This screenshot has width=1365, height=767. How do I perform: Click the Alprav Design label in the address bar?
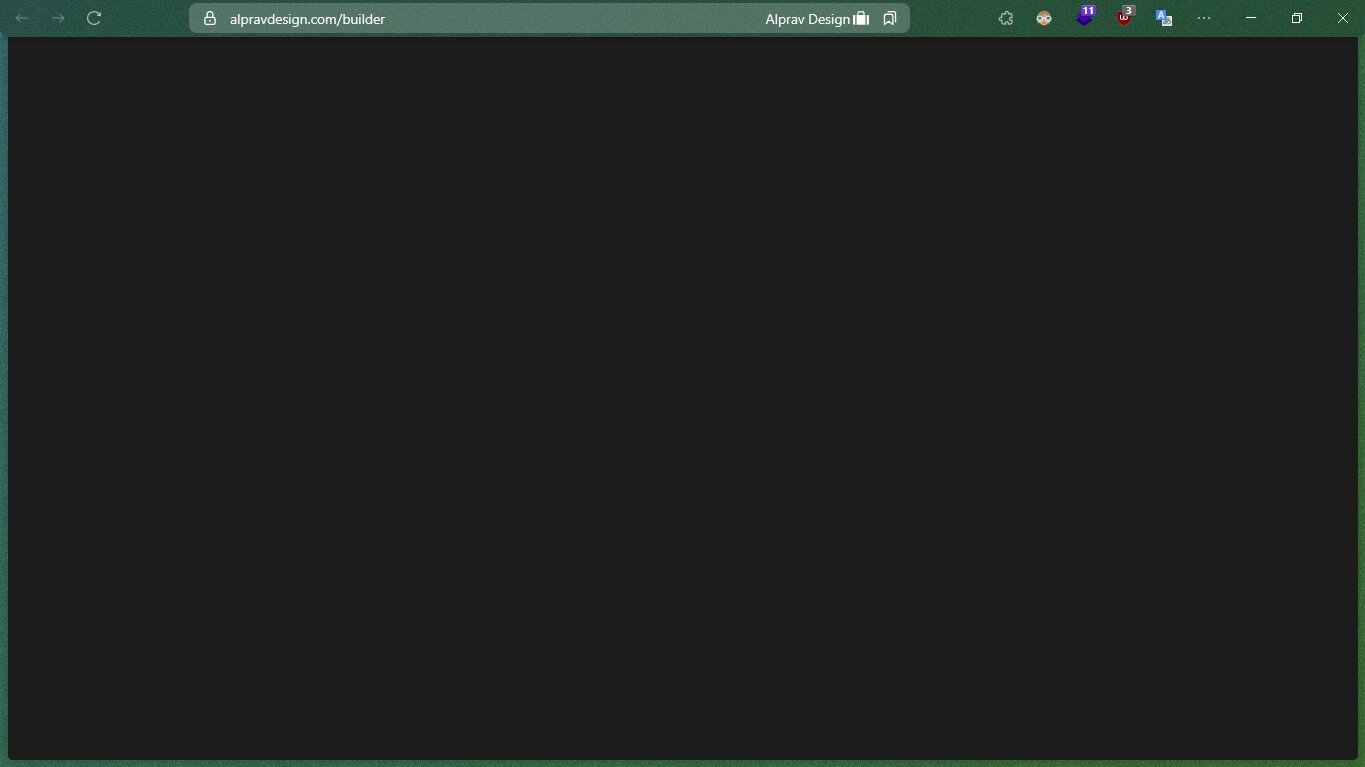pyautogui.click(x=807, y=19)
